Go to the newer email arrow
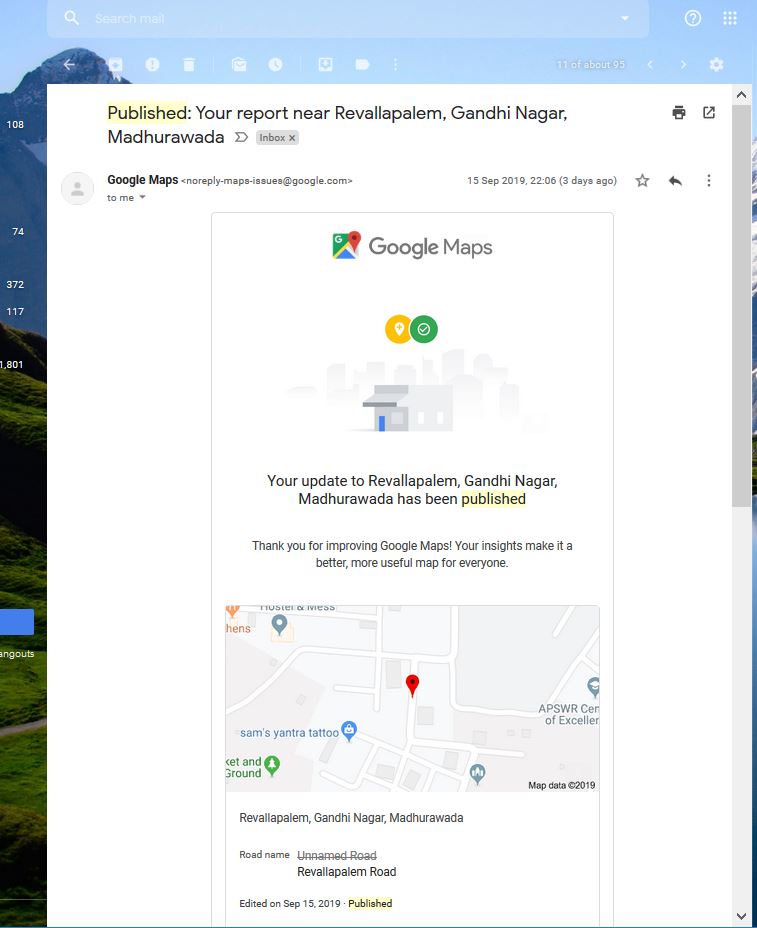The image size is (757, 928). [x=650, y=65]
